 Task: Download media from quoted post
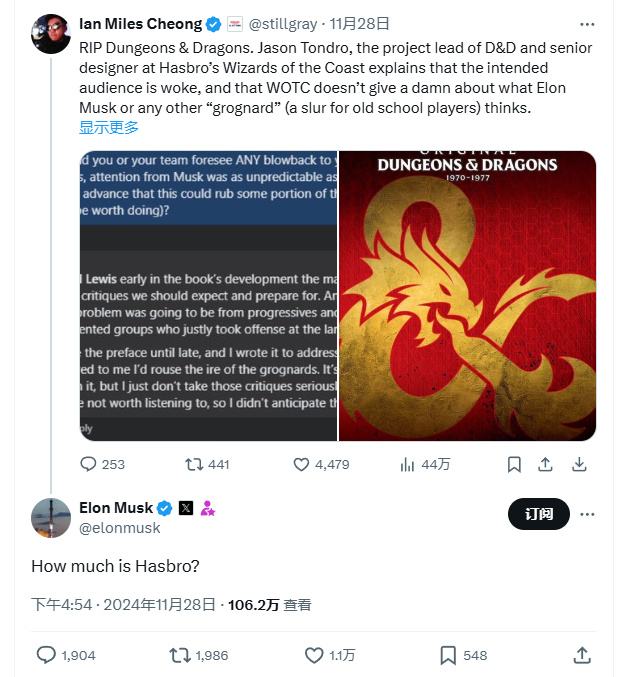pos(579,464)
